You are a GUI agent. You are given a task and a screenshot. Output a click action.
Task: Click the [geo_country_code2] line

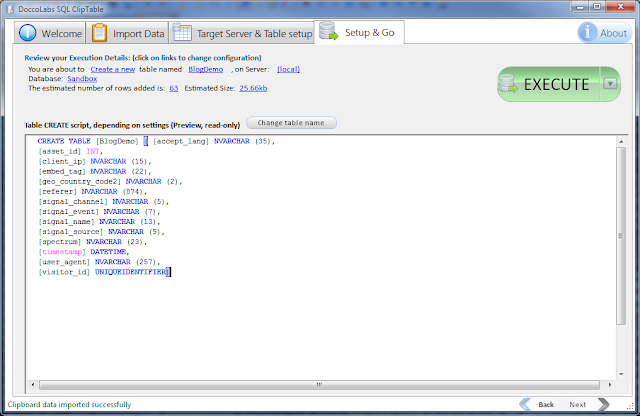click(110, 181)
